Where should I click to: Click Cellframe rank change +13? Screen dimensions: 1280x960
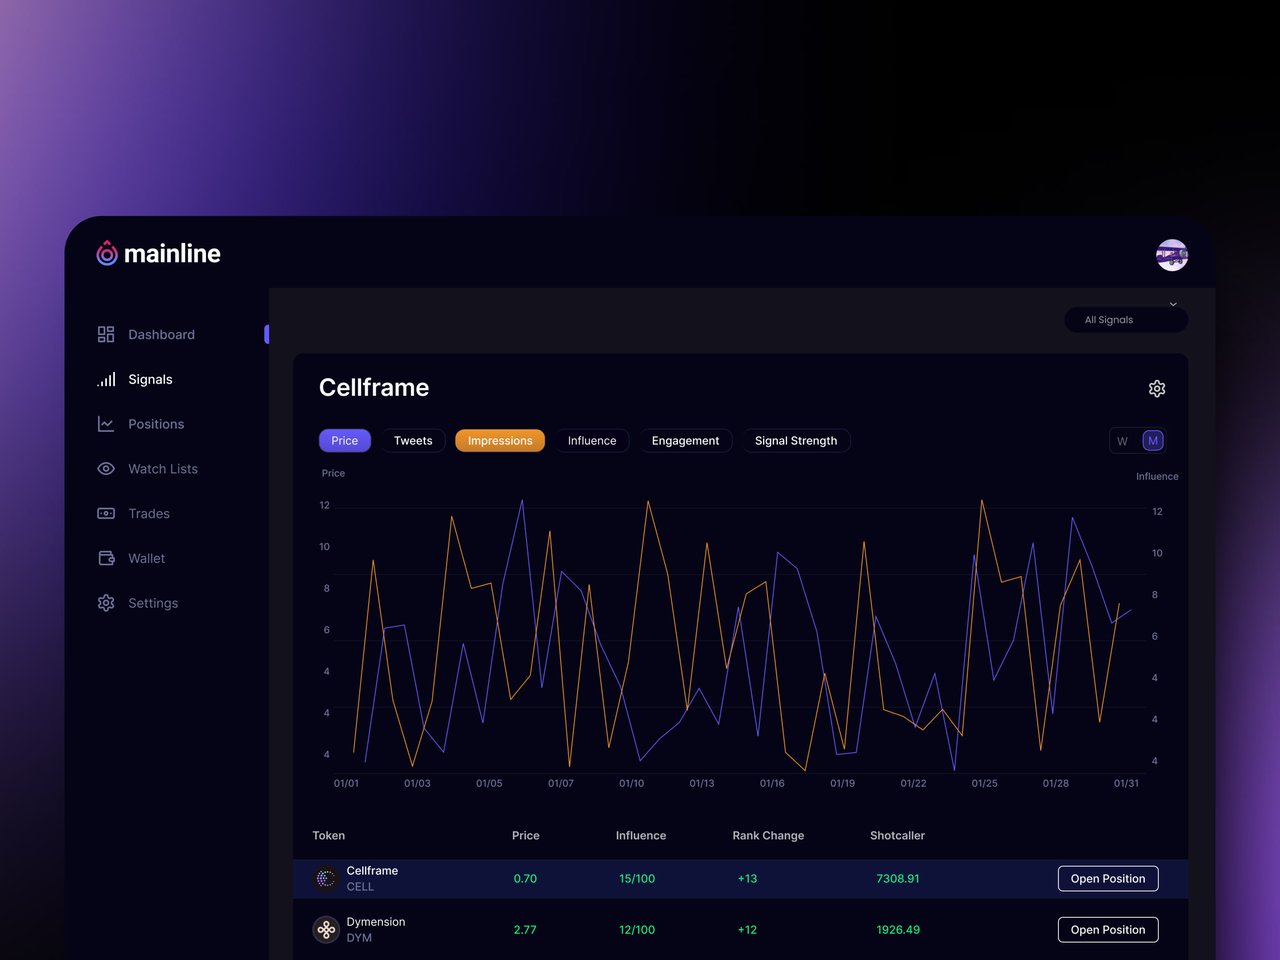click(747, 879)
